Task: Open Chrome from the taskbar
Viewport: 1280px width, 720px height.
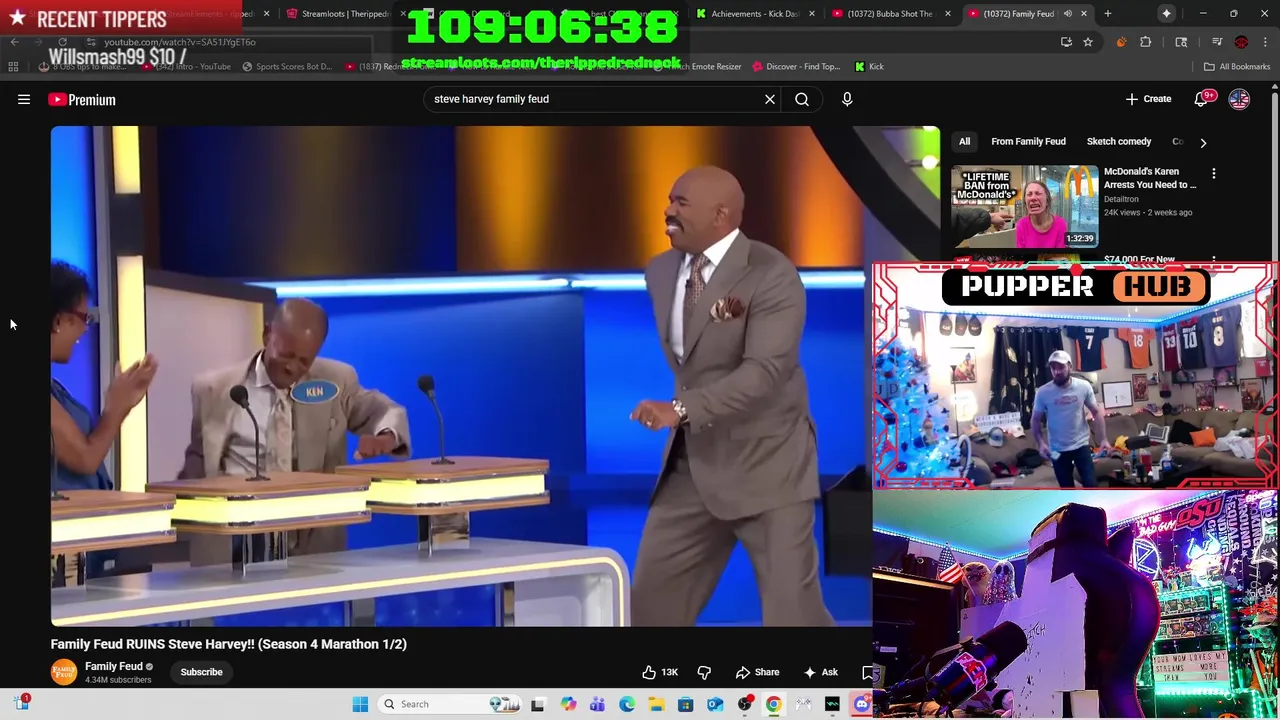Action: 774,704
